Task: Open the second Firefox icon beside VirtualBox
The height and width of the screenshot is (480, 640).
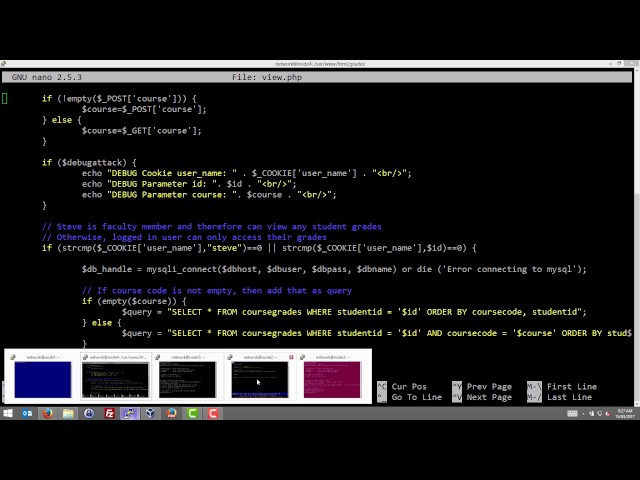Action: [x=171, y=413]
